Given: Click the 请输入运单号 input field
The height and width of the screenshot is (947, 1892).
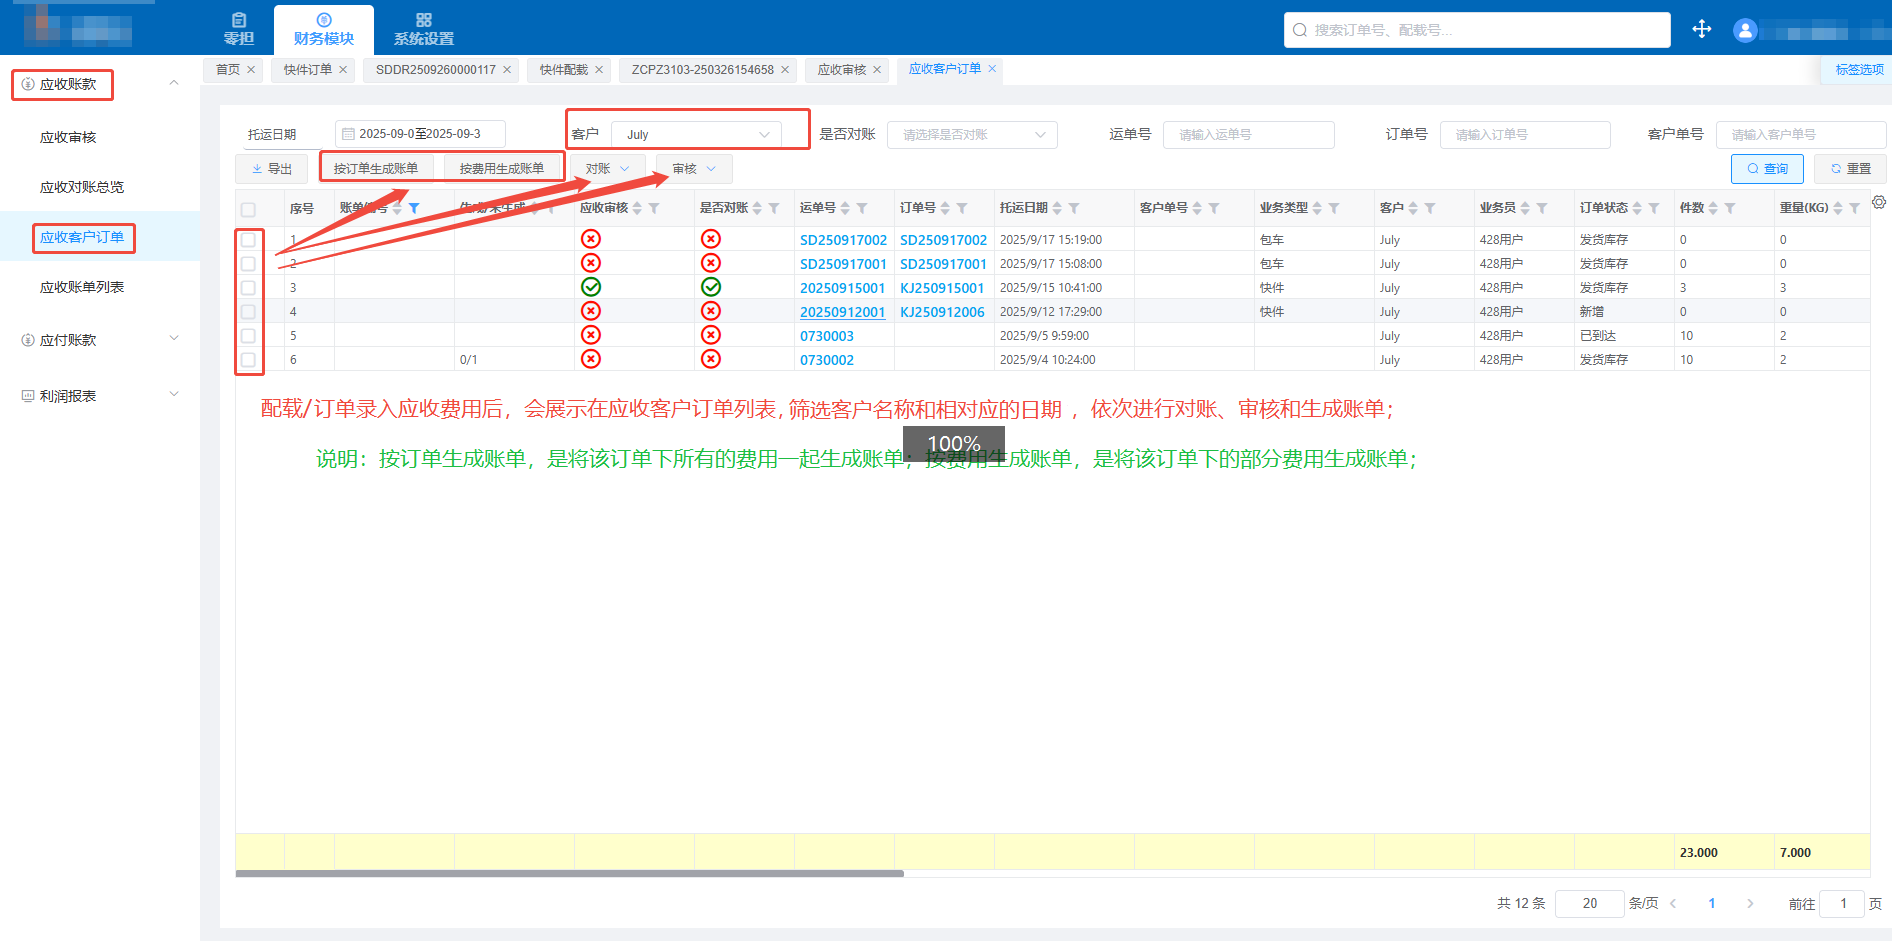Looking at the screenshot, I should pos(1247,135).
